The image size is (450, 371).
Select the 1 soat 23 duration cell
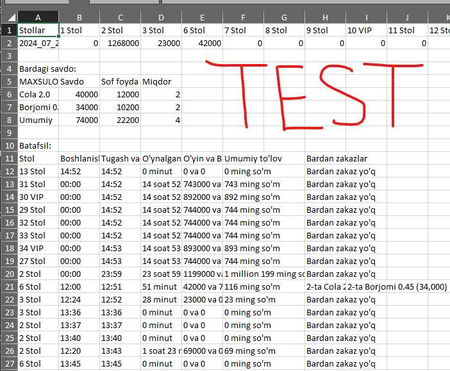pyautogui.click(x=161, y=351)
